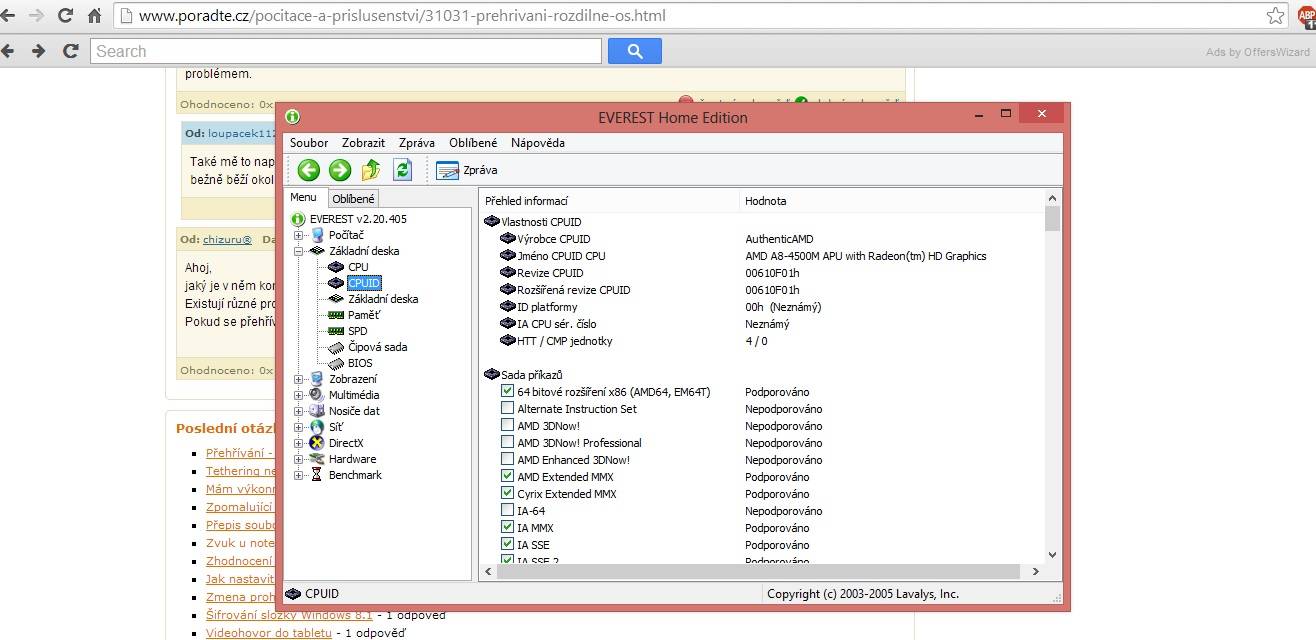Viewport: 1316px width, 640px height.
Task: Select the Síť network icon in tree
Action: (x=317, y=427)
